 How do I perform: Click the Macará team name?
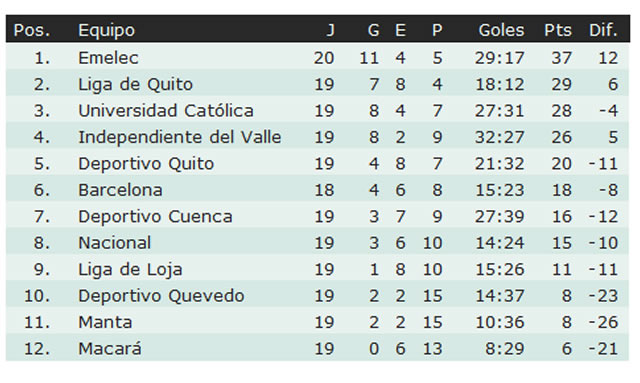tap(109, 349)
